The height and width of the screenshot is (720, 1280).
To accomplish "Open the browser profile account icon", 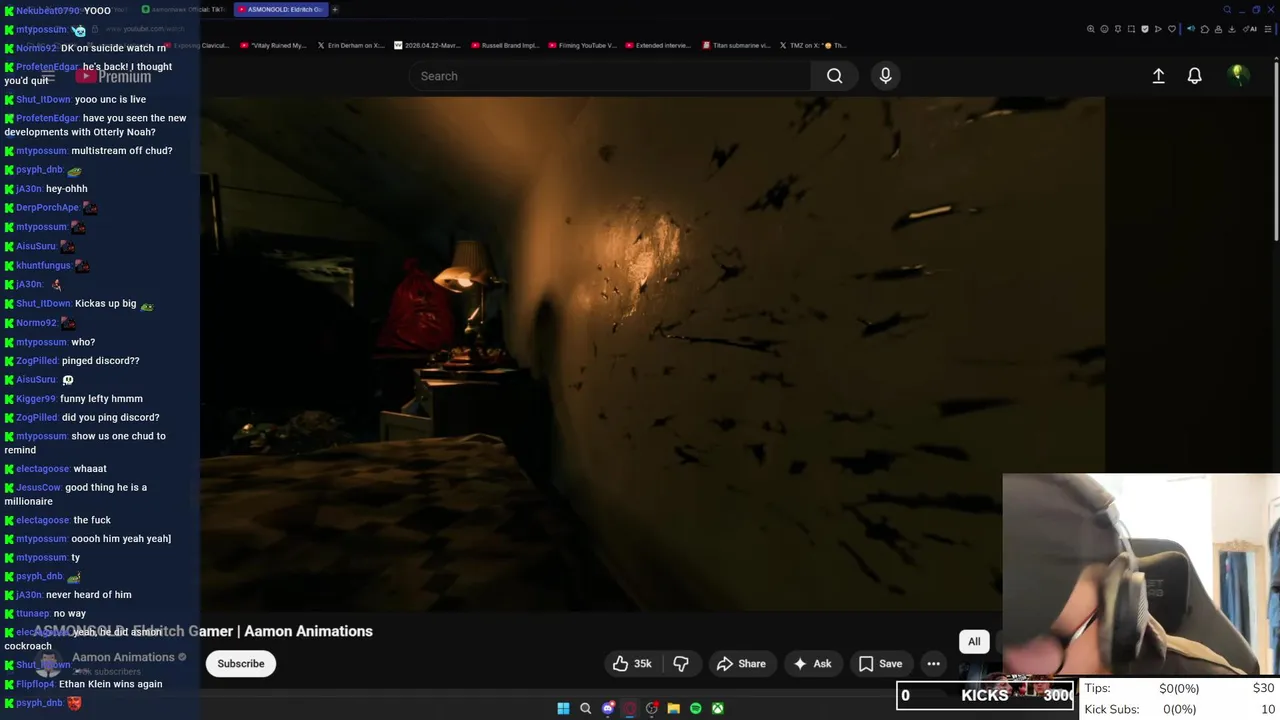I will click(1218, 29).
